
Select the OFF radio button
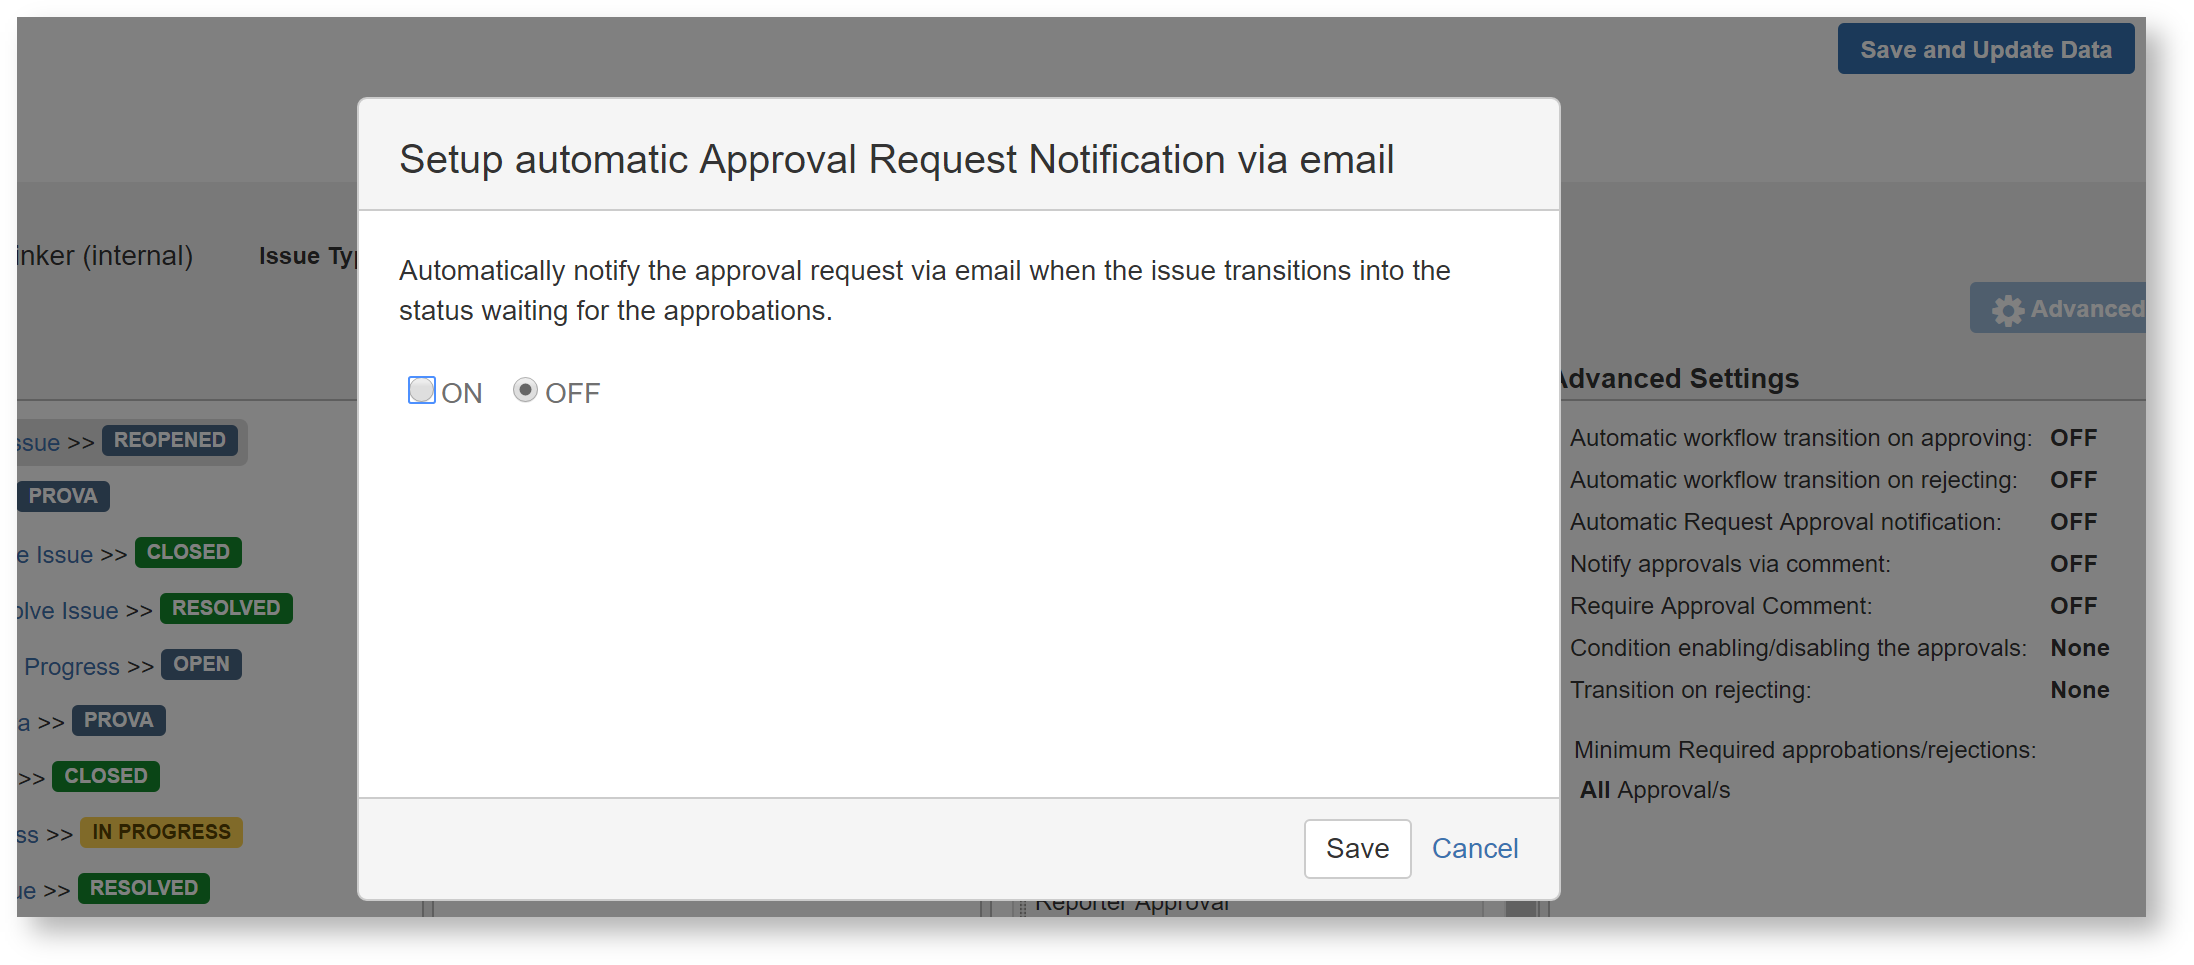[x=525, y=390]
